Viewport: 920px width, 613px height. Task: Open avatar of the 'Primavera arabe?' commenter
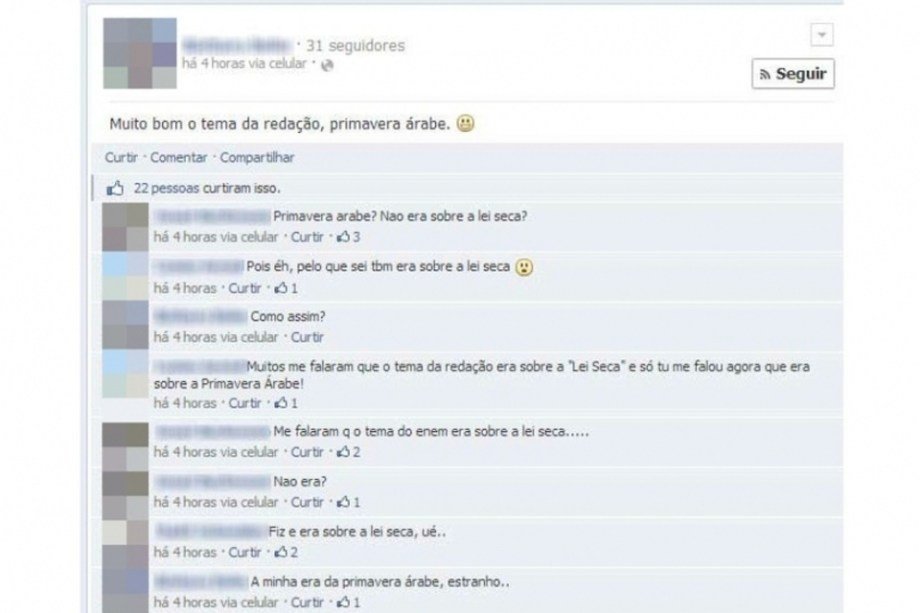coord(126,226)
